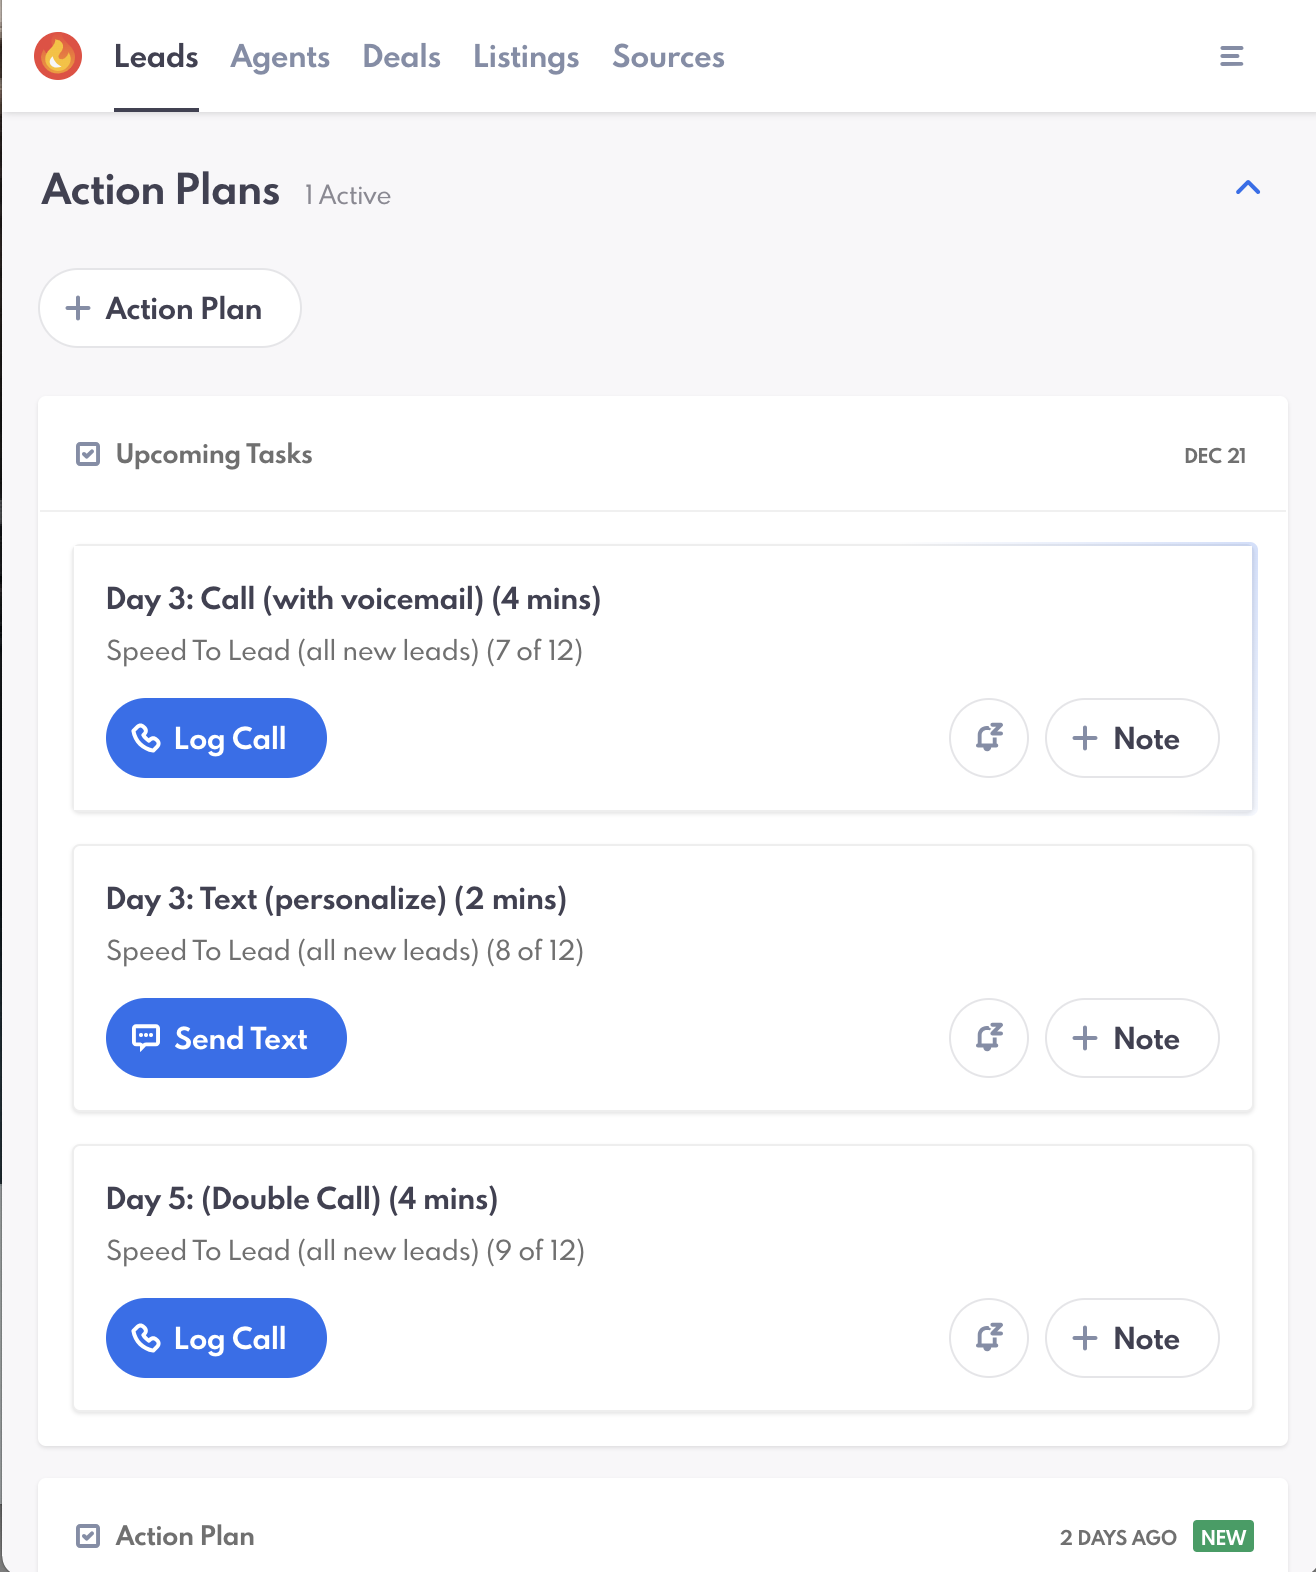Snooze the Day 5 Double Call task
This screenshot has height=1572, width=1316.
pos(988,1338)
